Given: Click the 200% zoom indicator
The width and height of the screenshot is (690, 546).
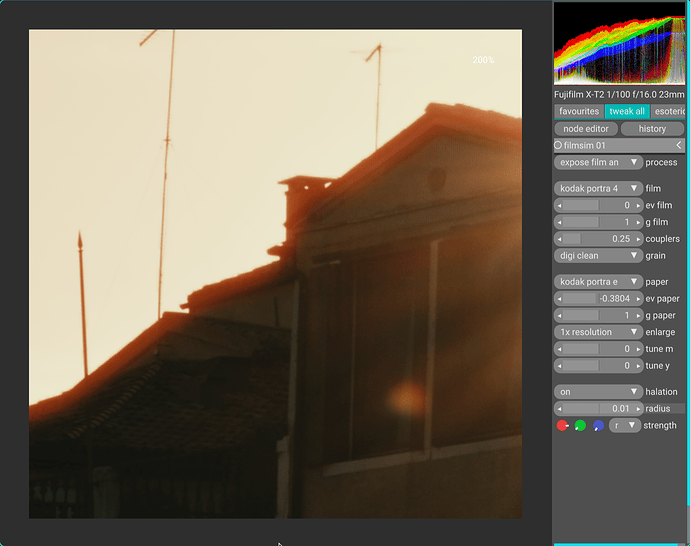Looking at the screenshot, I should (483, 60).
